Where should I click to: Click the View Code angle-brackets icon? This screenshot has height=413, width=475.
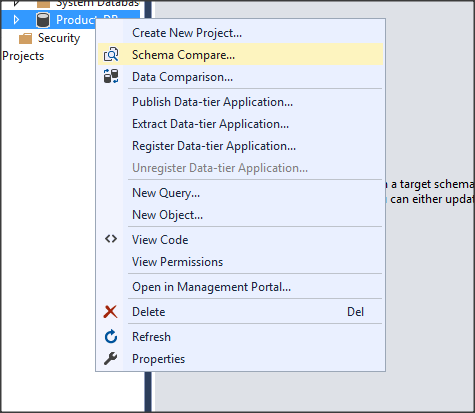pyautogui.click(x=111, y=239)
